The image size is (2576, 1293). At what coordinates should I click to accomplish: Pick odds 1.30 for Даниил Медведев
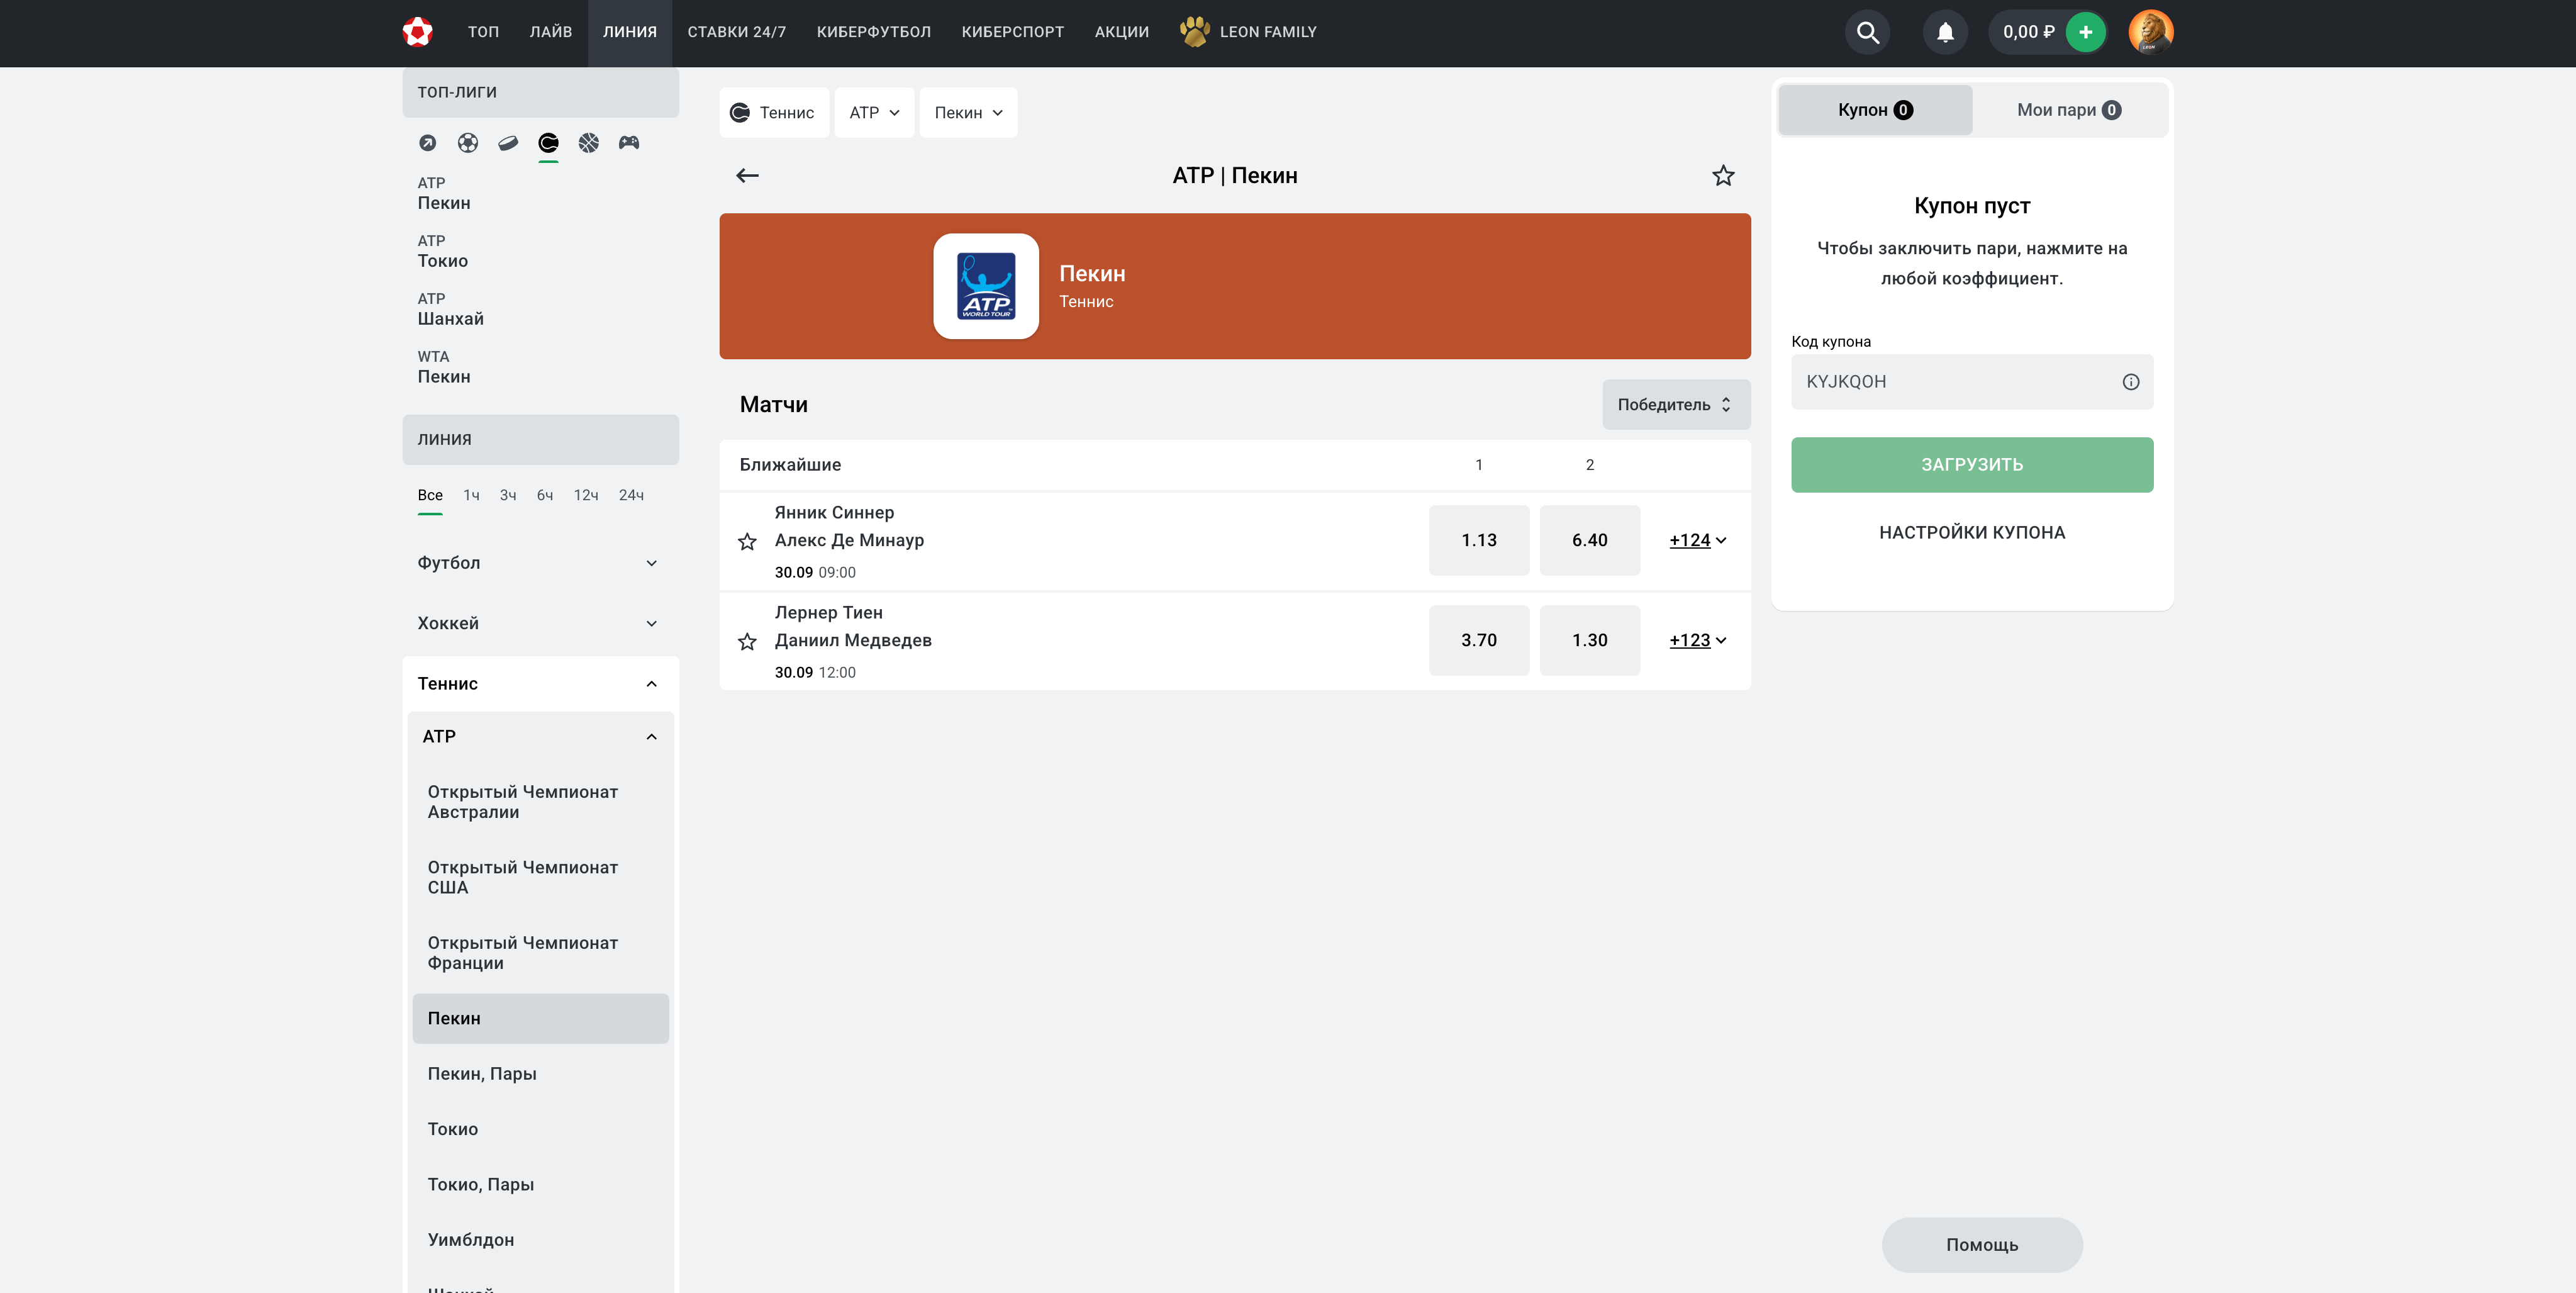(x=1589, y=640)
